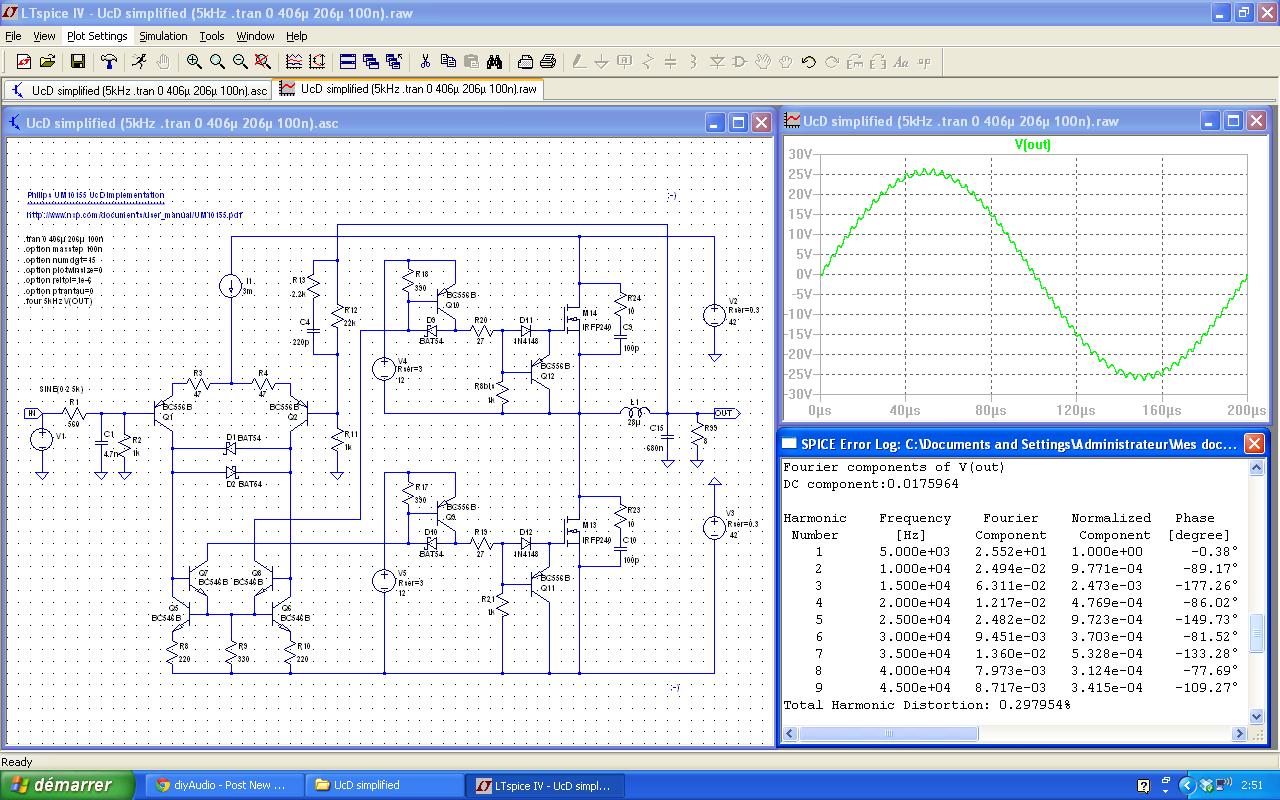
Task: Place a resistor from the toolbar
Action: [648, 62]
